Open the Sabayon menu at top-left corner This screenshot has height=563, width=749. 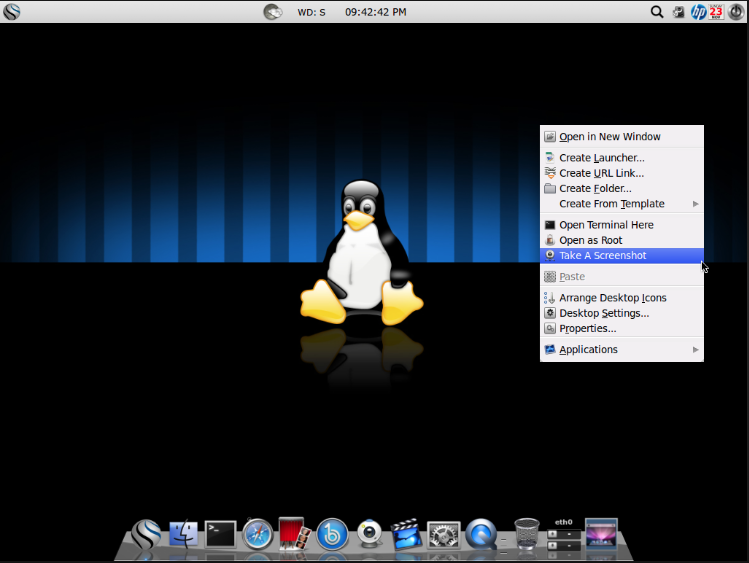point(13,12)
